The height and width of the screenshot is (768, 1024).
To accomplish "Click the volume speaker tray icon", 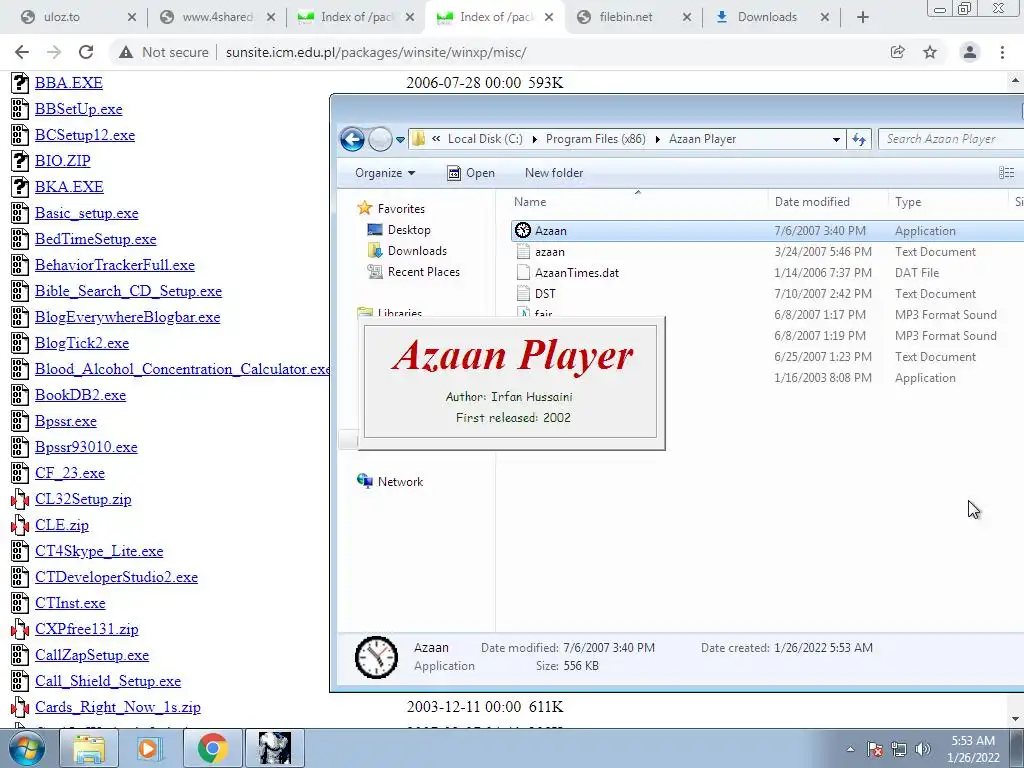I will (x=922, y=749).
